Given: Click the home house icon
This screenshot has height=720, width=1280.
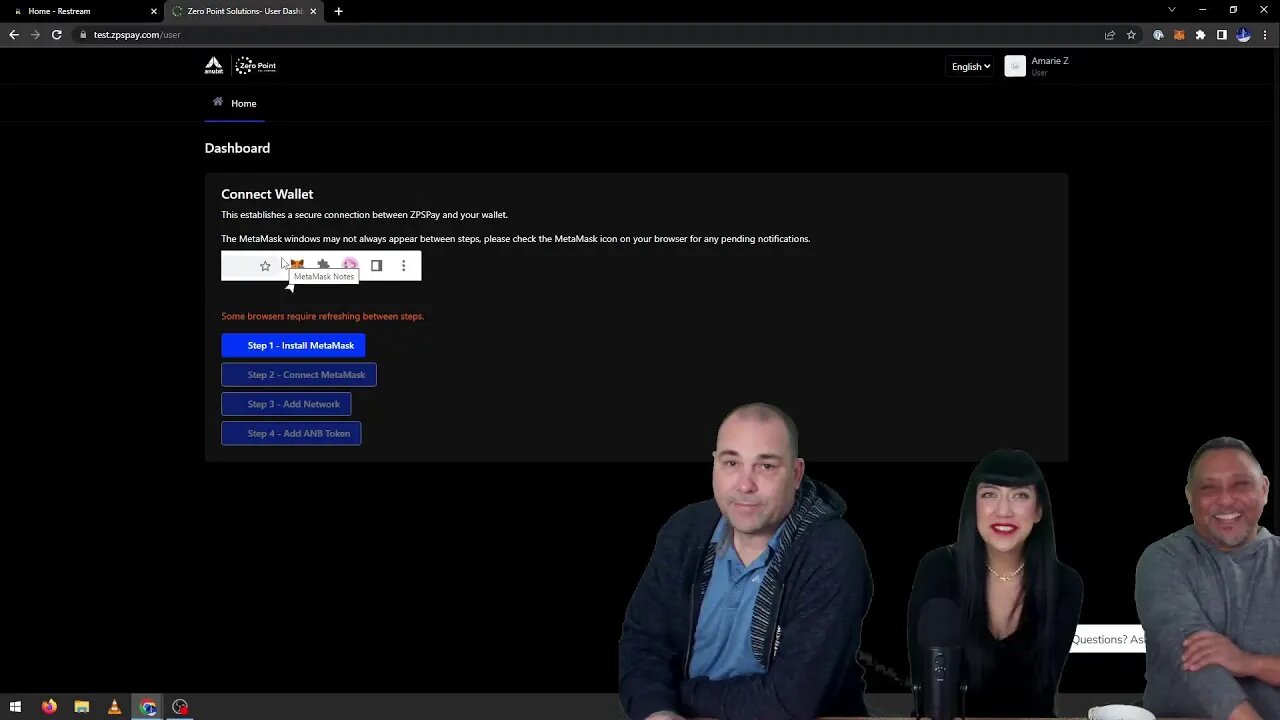Looking at the screenshot, I should click(x=218, y=102).
